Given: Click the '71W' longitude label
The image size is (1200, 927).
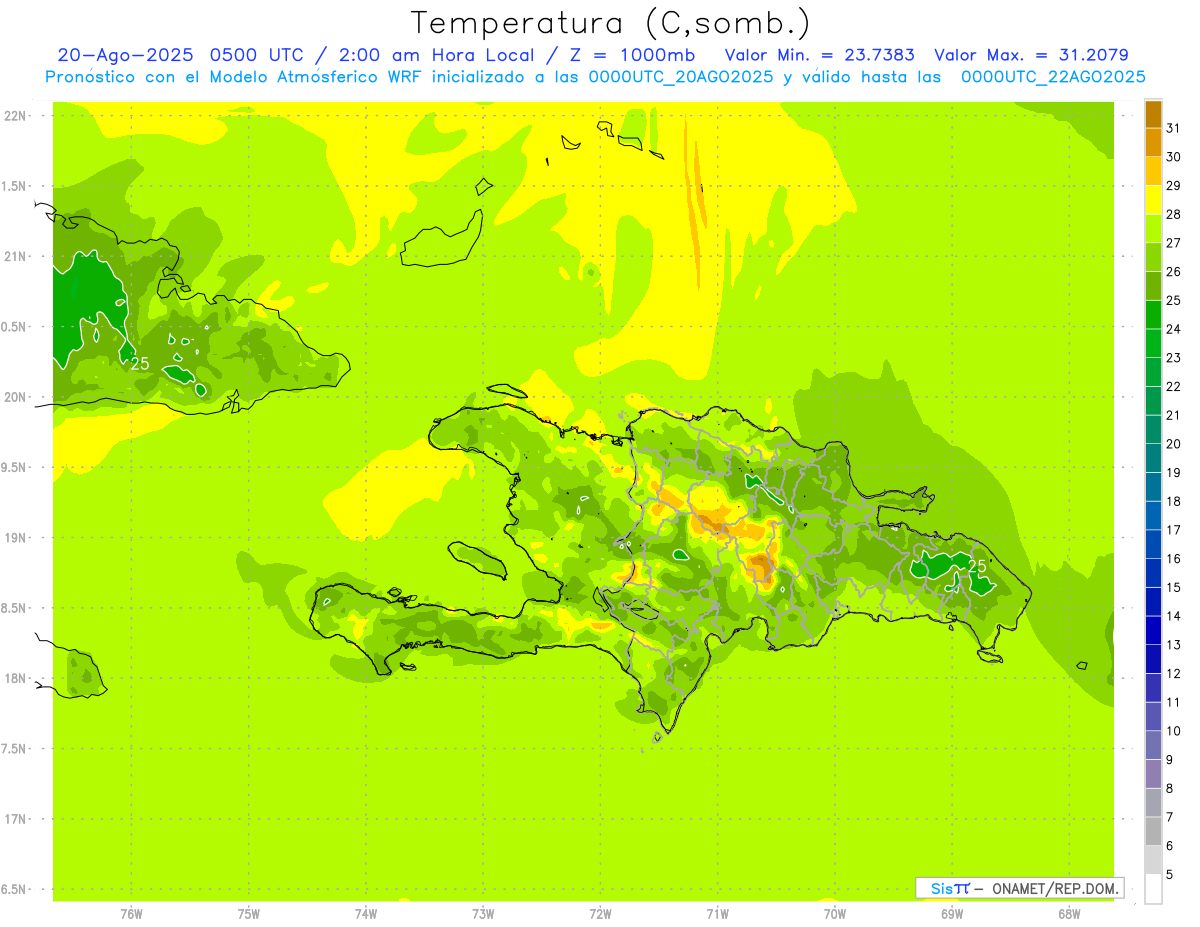Looking at the screenshot, I should pyautogui.click(x=717, y=913).
